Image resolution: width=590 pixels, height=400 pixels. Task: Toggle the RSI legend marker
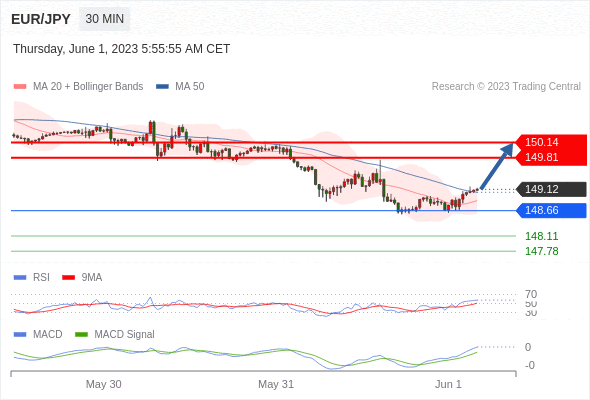tap(20, 278)
